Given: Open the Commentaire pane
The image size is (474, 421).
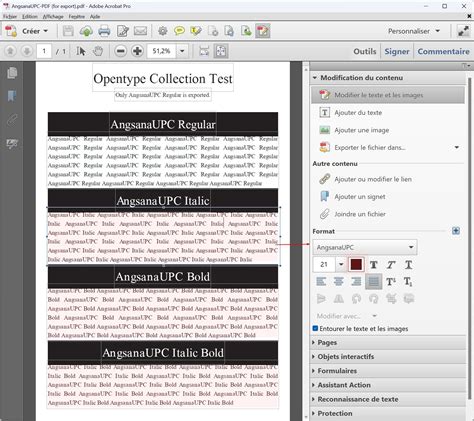Looking at the screenshot, I should 443,51.
